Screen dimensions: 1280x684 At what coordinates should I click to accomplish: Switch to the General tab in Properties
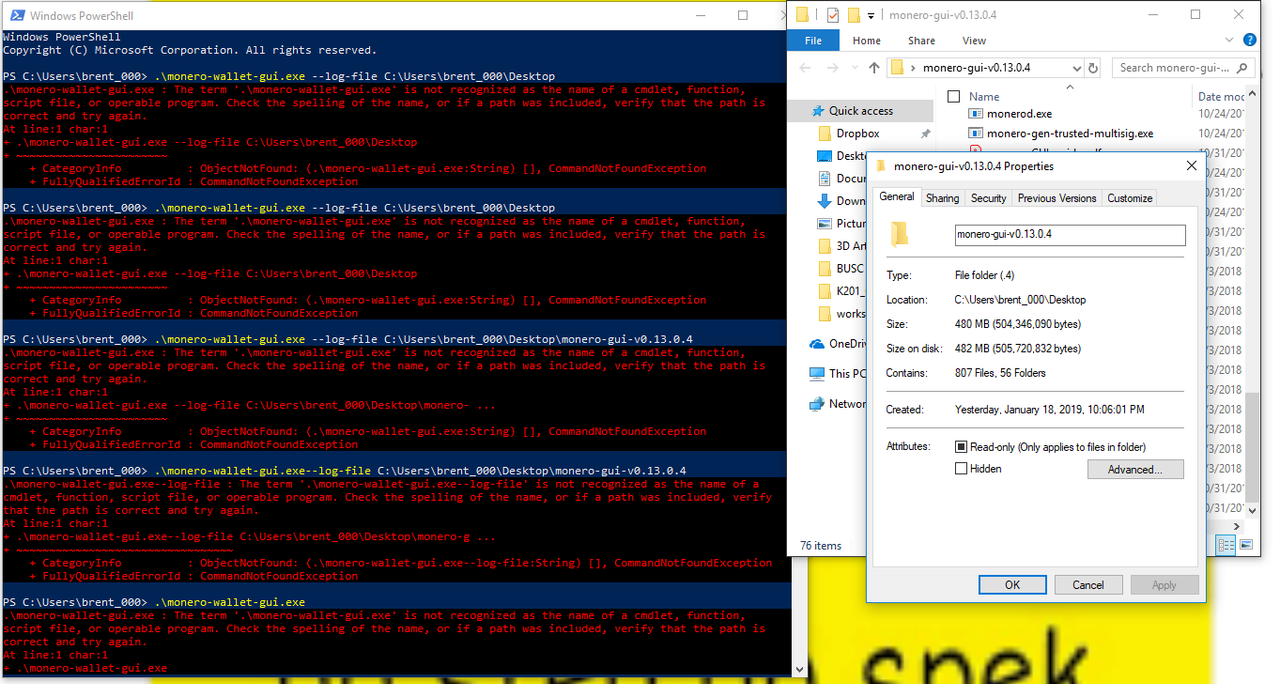tap(897, 197)
